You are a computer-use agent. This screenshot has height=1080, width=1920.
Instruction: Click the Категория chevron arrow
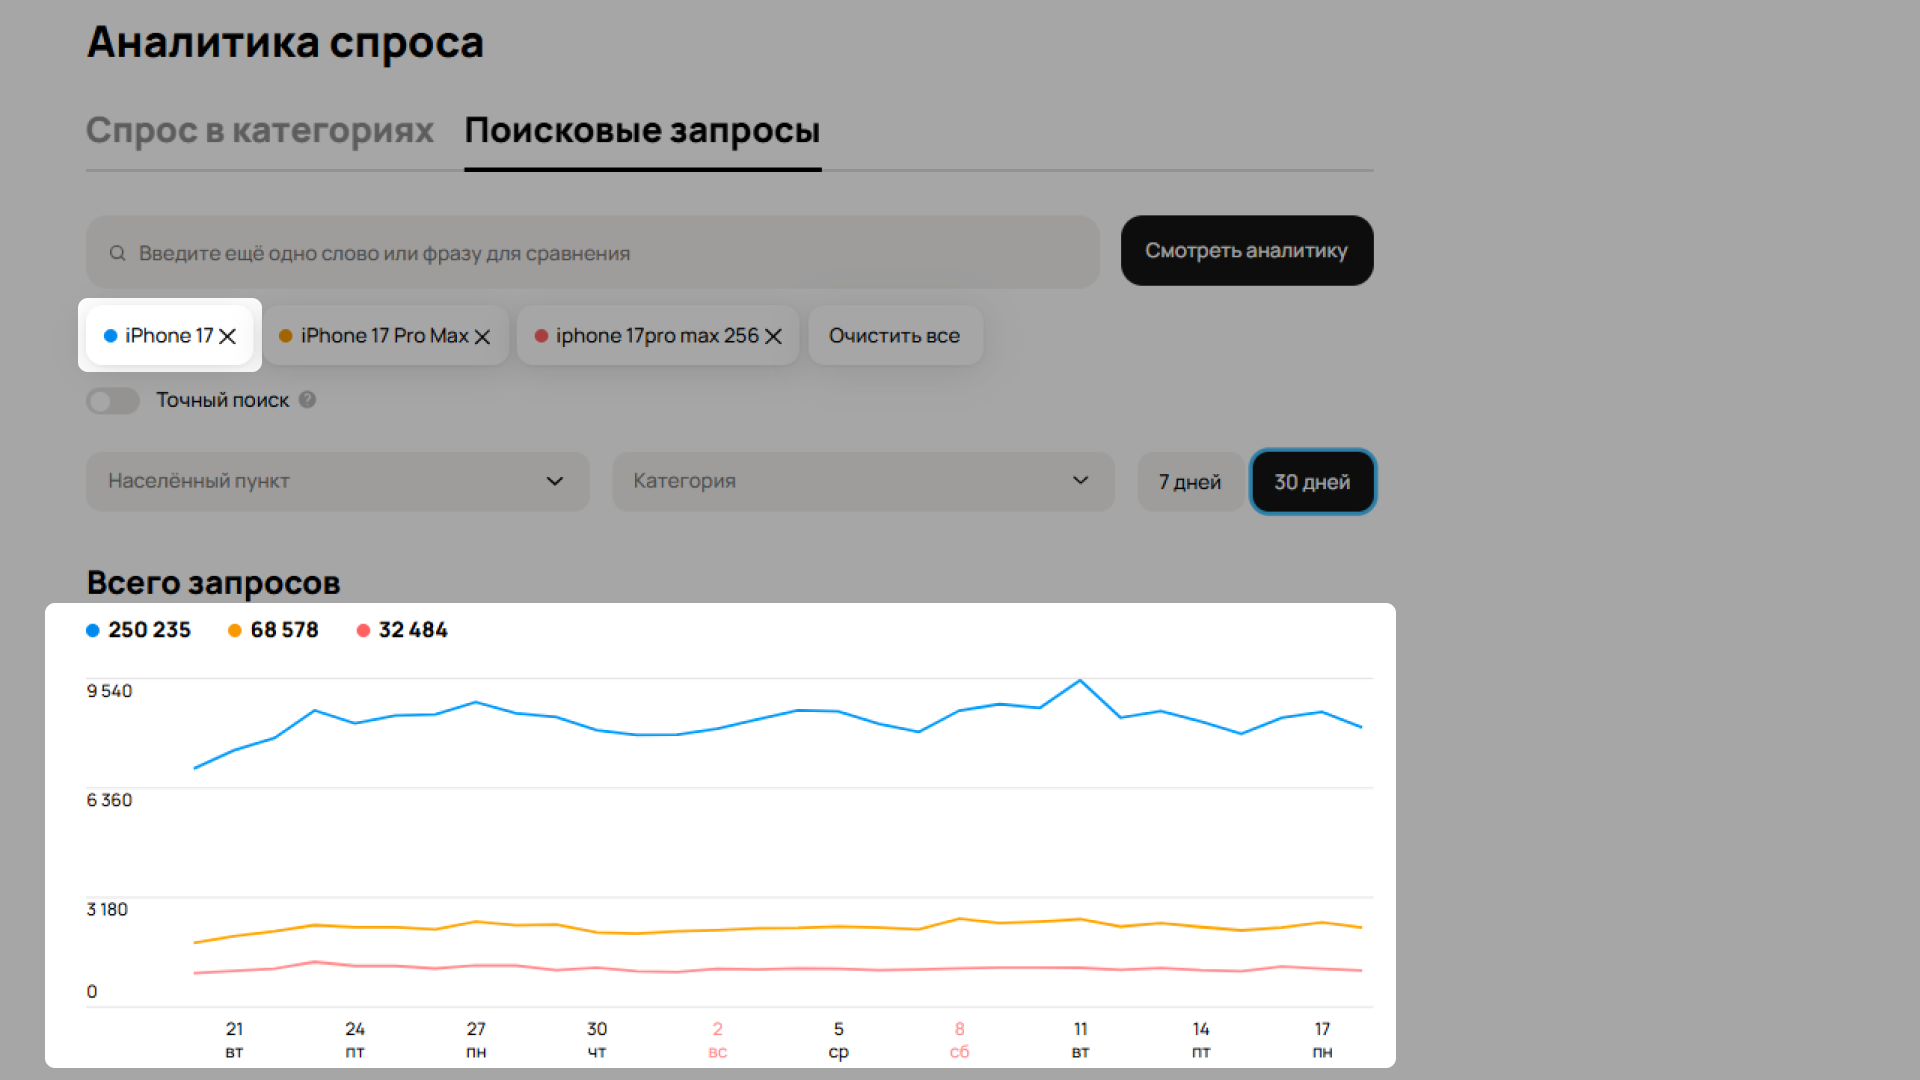point(1080,481)
